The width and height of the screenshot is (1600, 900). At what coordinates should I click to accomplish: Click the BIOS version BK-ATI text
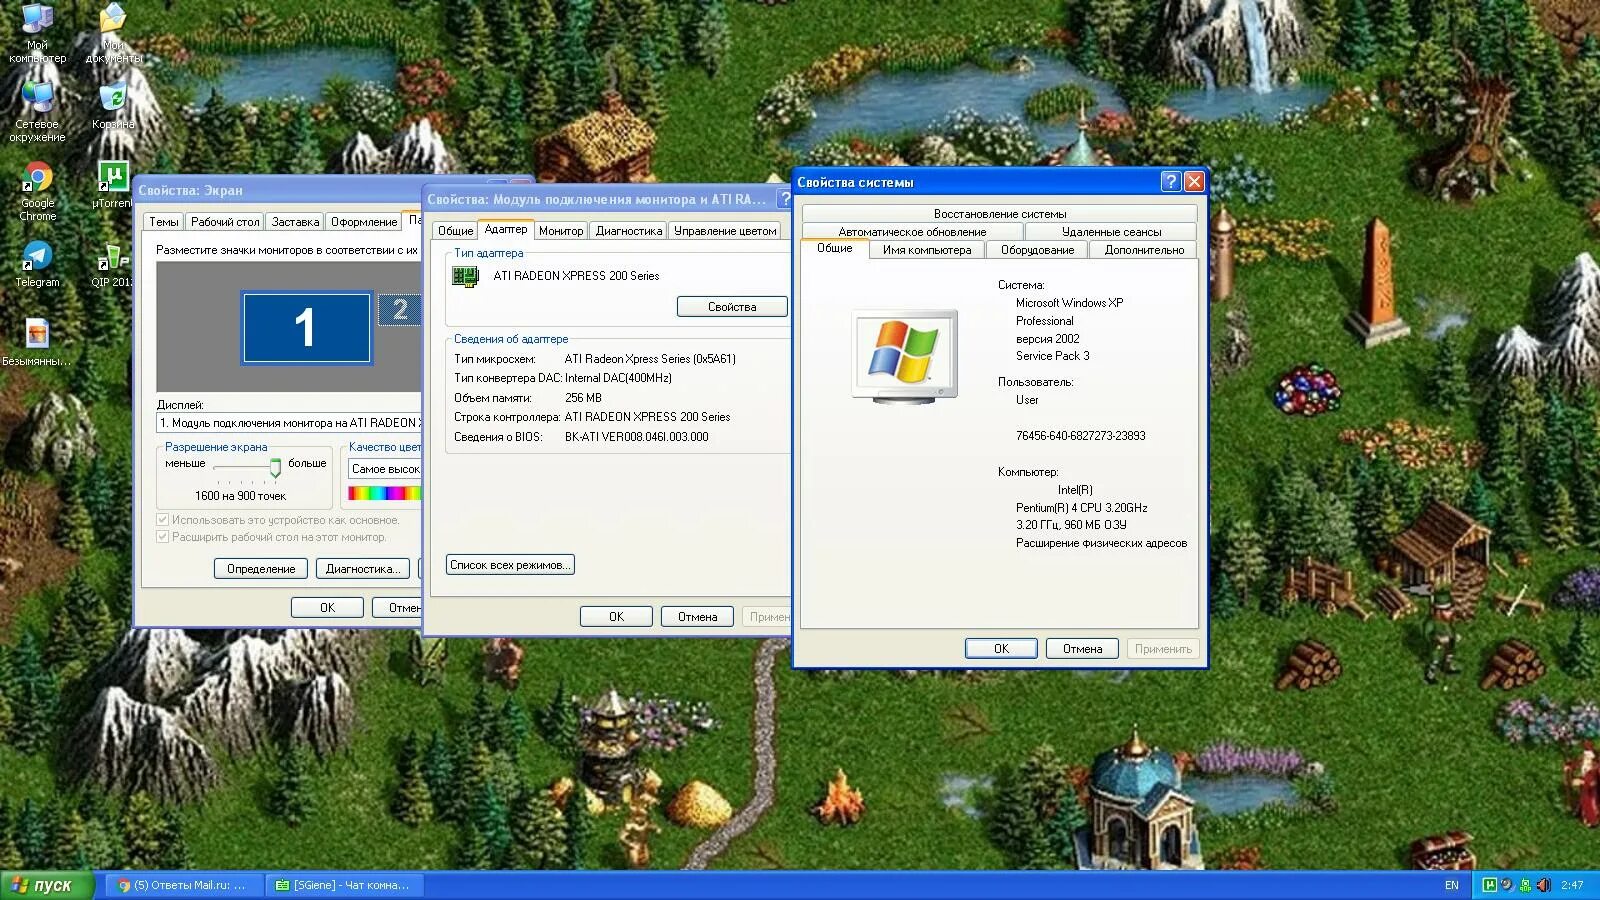[636, 437]
